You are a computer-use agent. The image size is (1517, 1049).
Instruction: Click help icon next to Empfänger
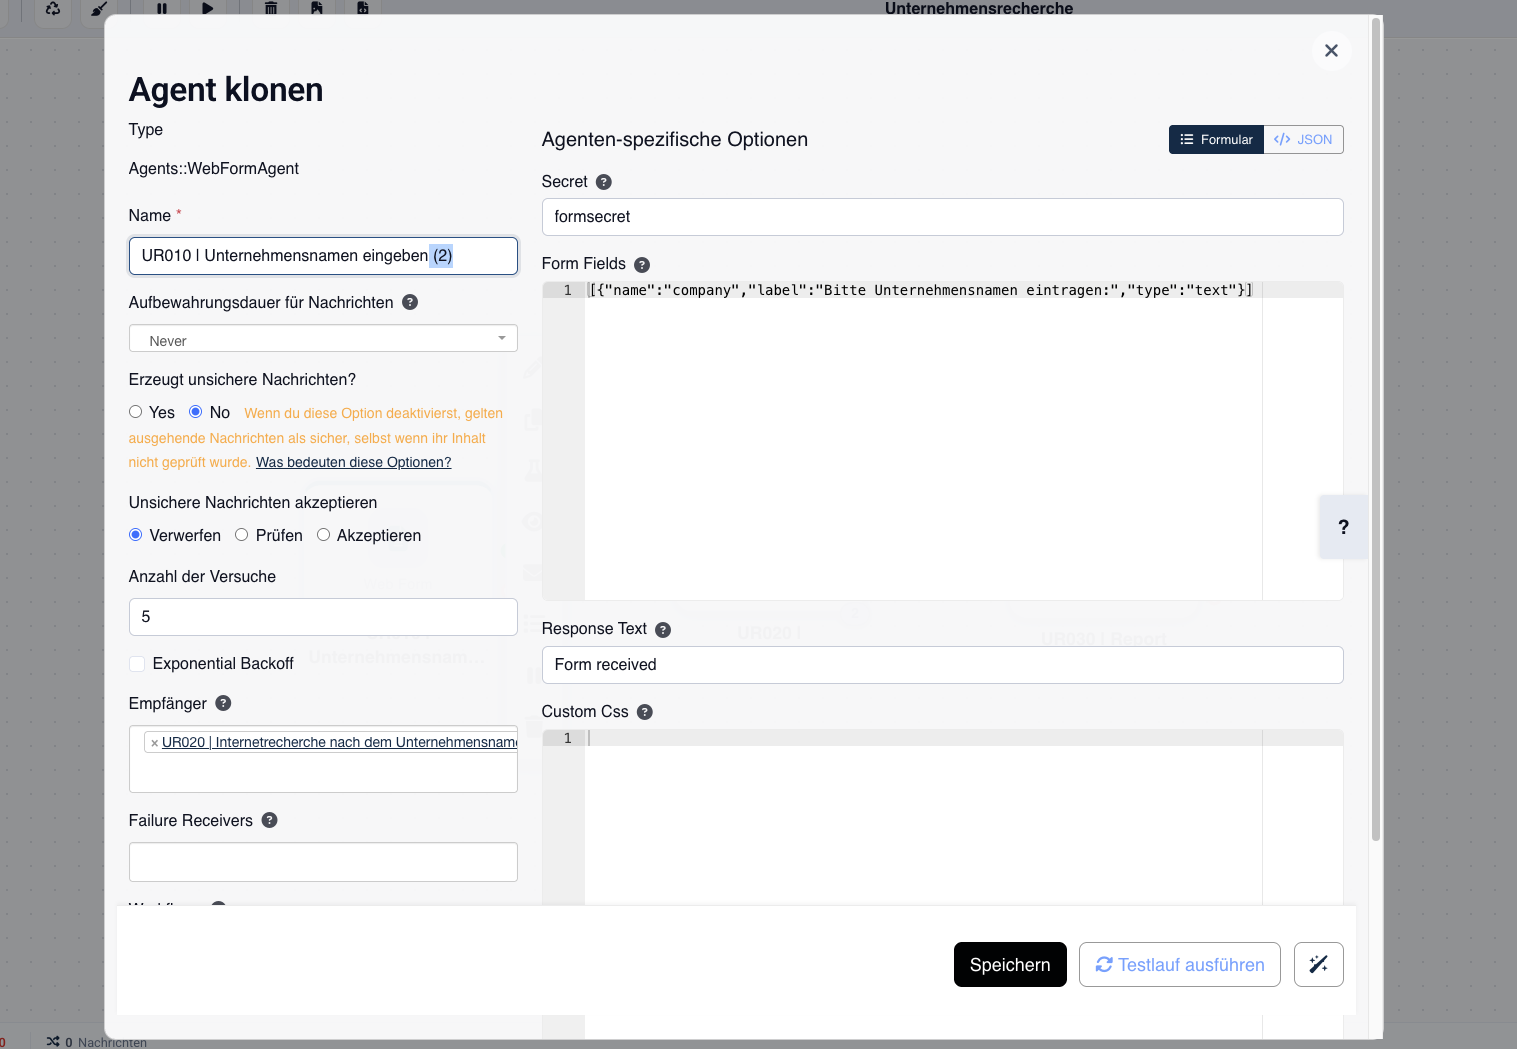coord(223,703)
